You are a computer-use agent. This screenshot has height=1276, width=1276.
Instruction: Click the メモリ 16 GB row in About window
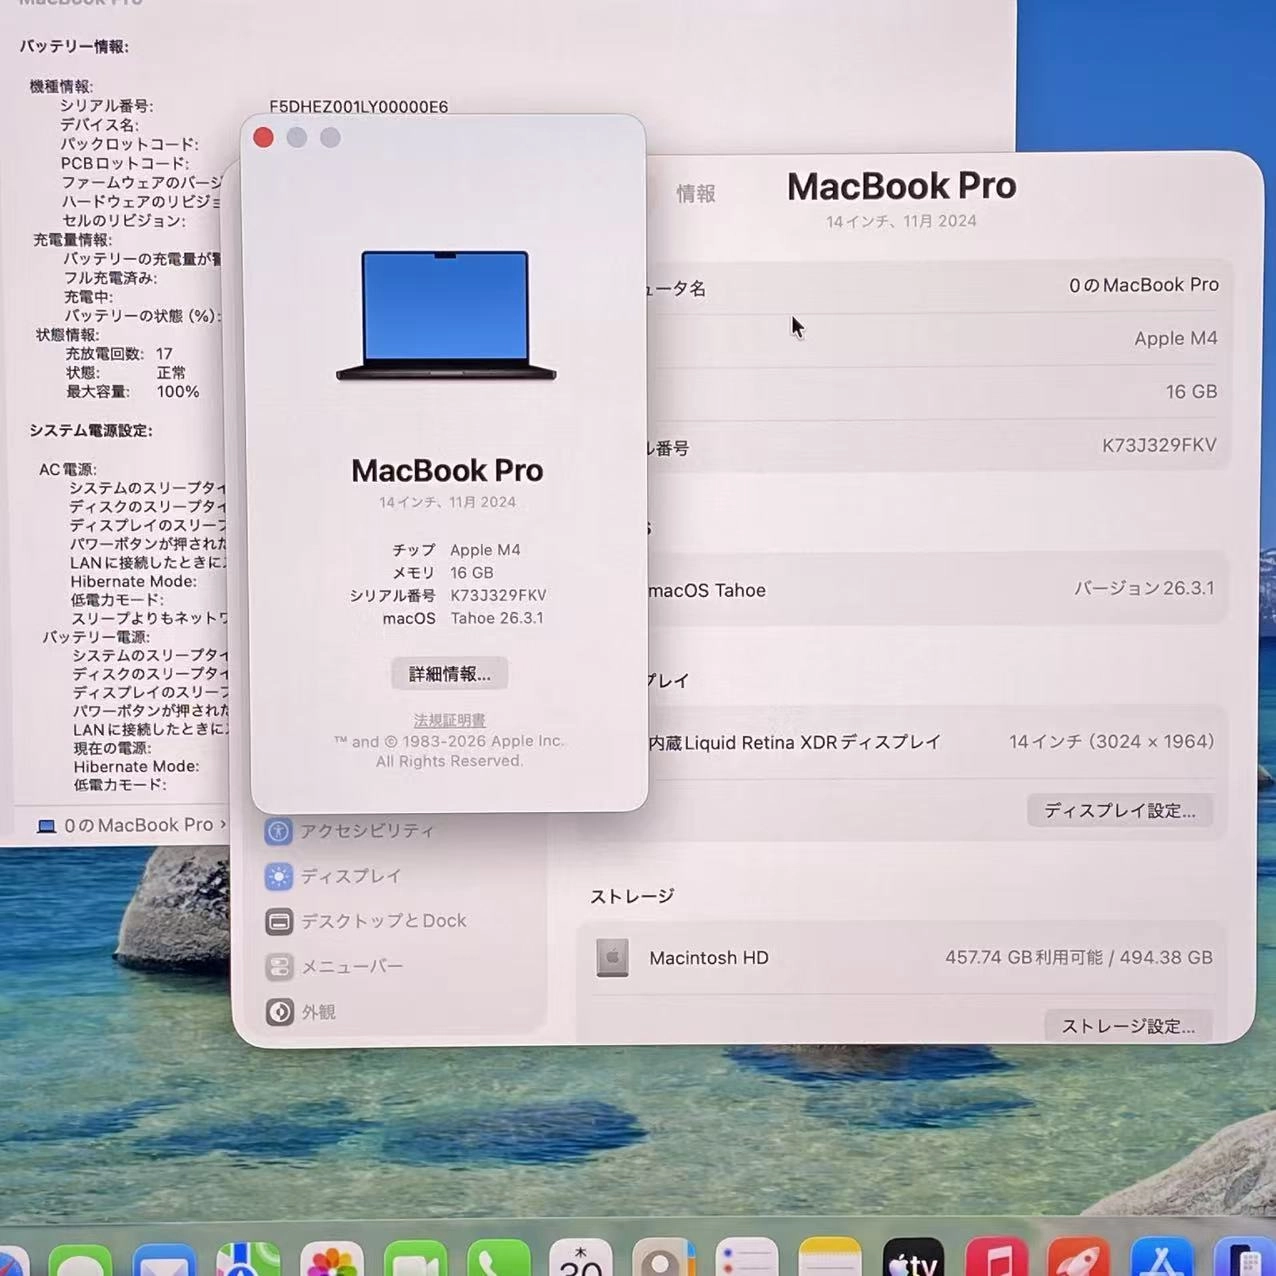(x=443, y=573)
